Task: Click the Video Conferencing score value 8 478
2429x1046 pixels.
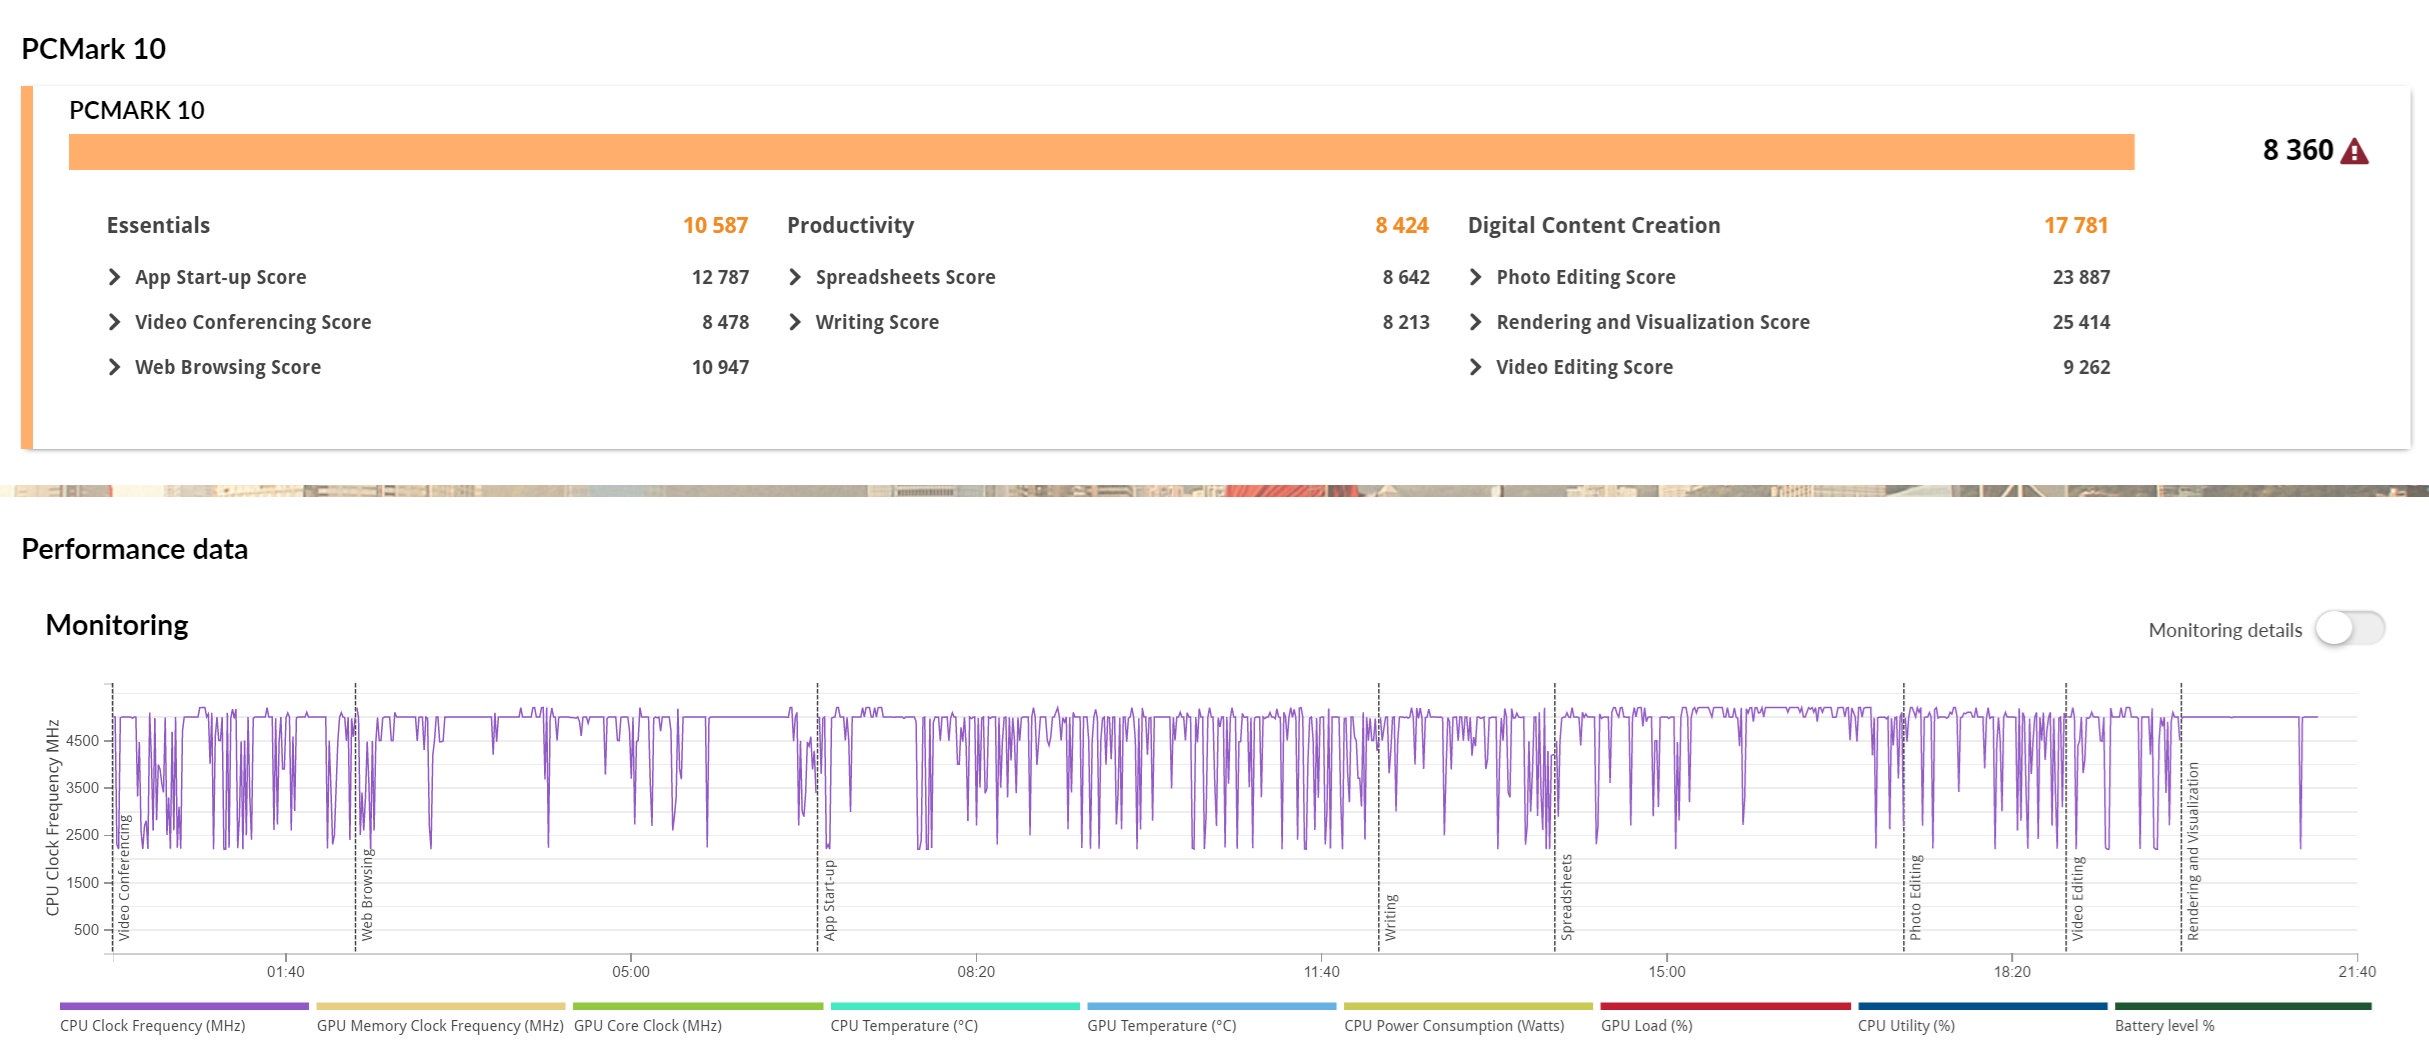Action: tap(725, 322)
